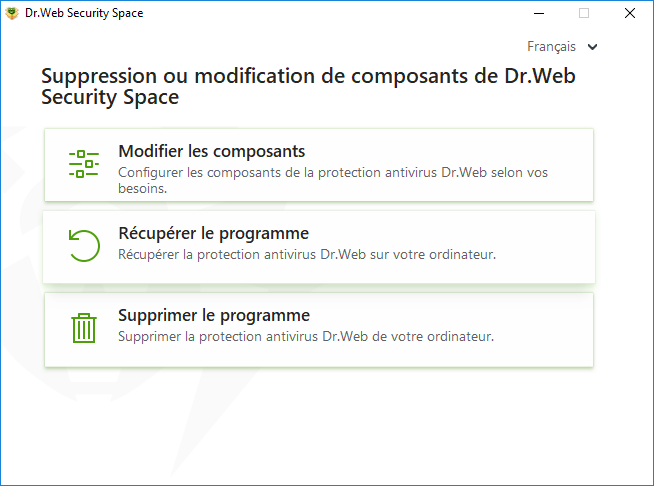Viewport: 654px width, 486px height.
Task: Click the 'Récupérer la protection antivirus' description text
Action: (307, 254)
